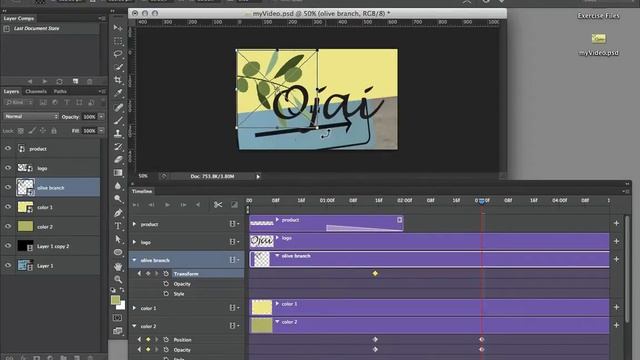
Task: Hide the Layer 1 layer
Action: click(x=8, y=265)
